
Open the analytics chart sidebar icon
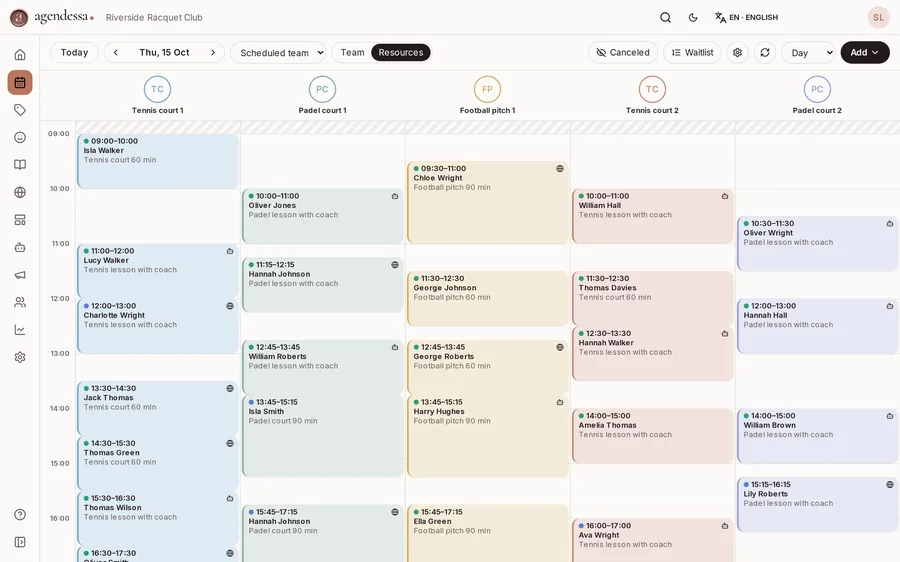[x=20, y=330]
